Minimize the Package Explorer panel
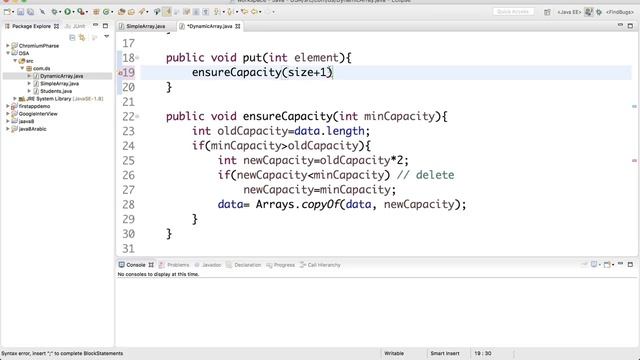Image resolution: width=640 pixels, height=360 pixels. 96,25
